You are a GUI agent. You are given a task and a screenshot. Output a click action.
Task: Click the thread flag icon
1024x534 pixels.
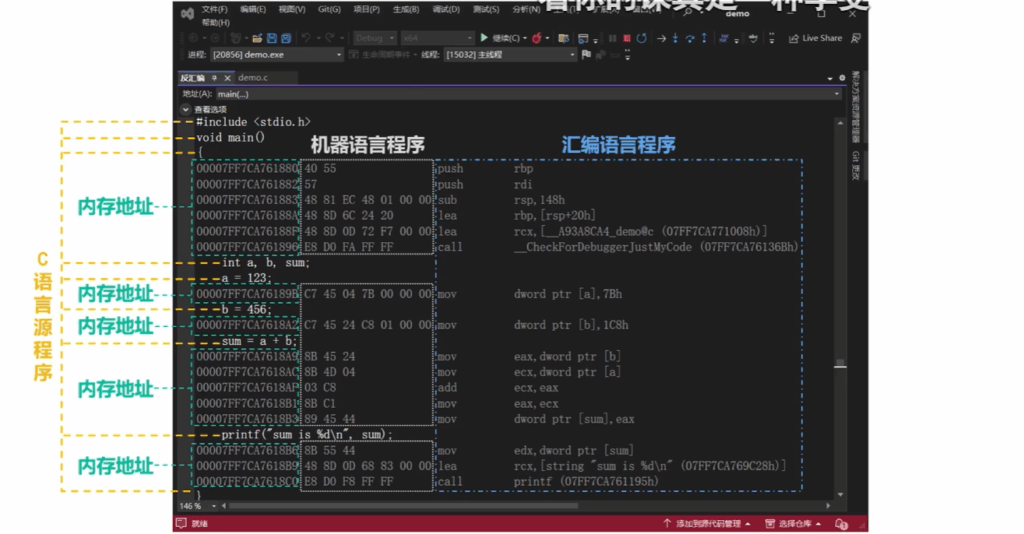click(x=586, y=55)
